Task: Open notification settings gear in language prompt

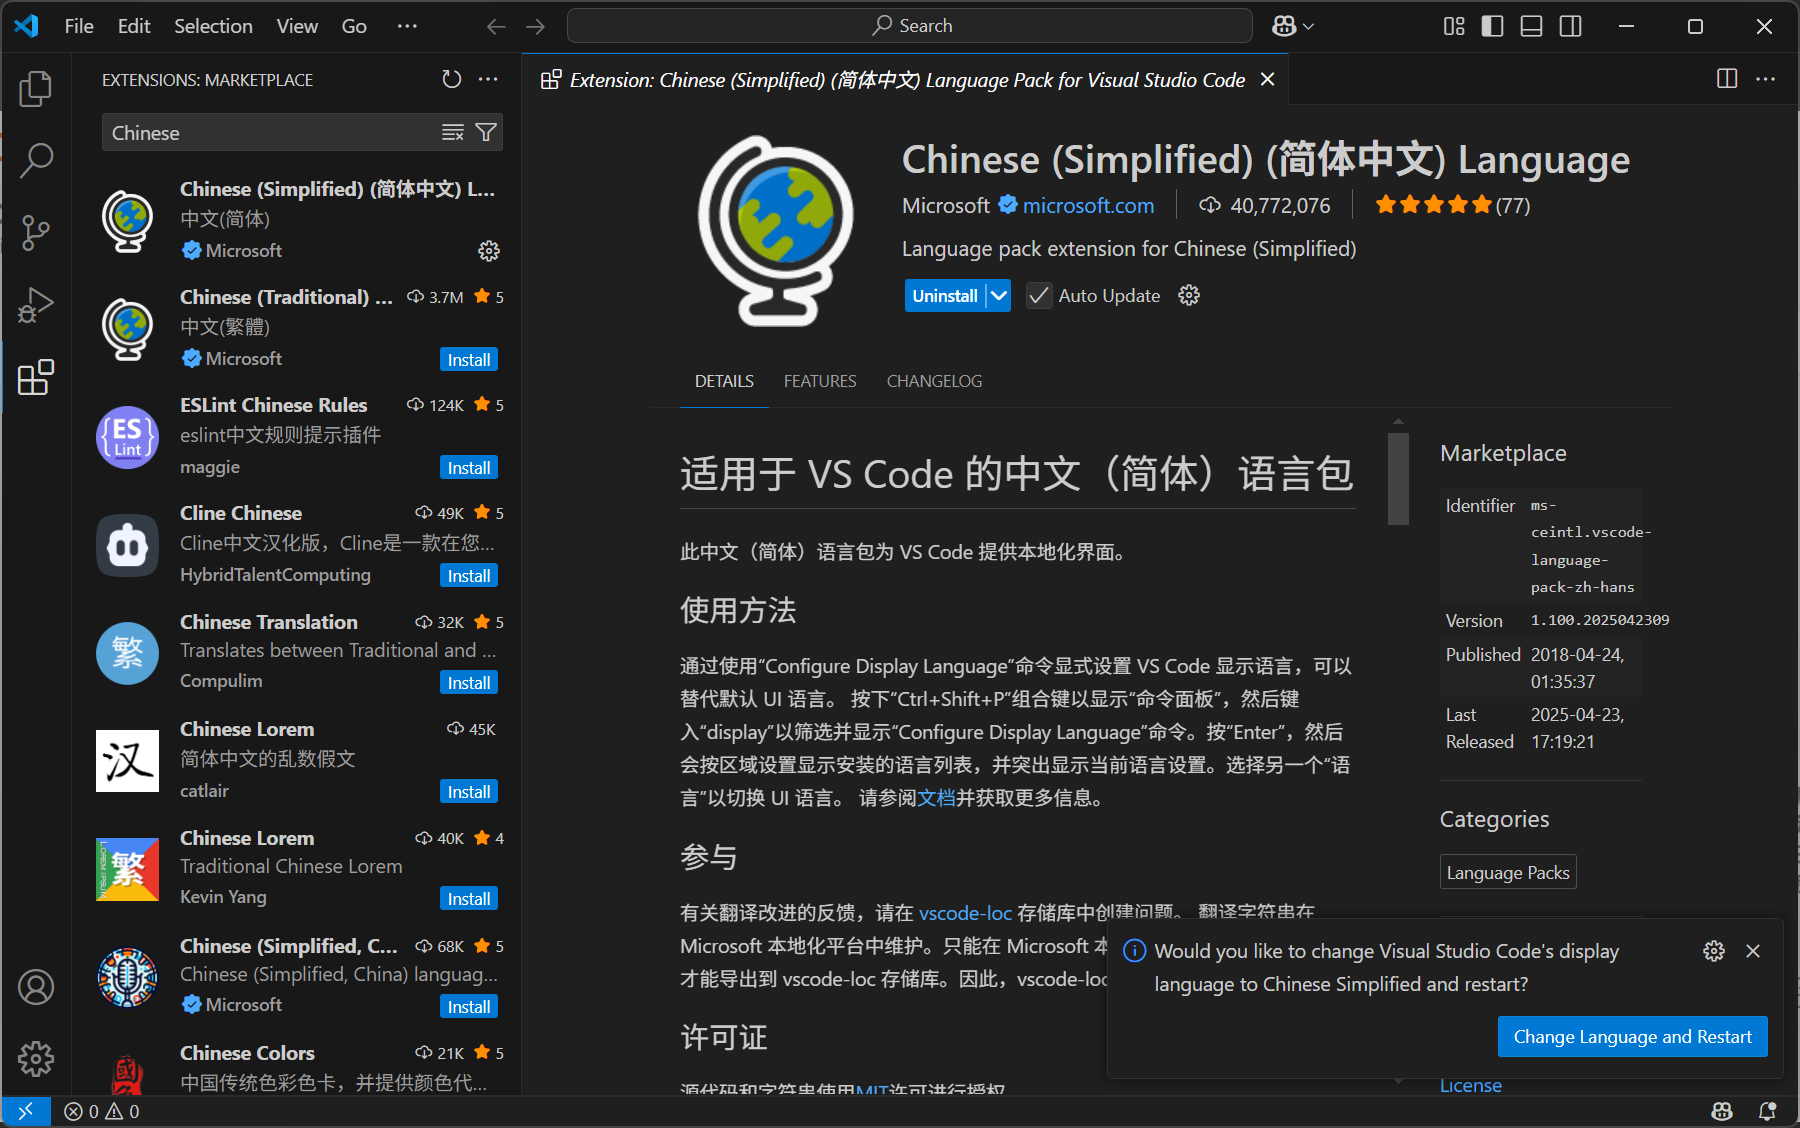Action: [1714, 951]
